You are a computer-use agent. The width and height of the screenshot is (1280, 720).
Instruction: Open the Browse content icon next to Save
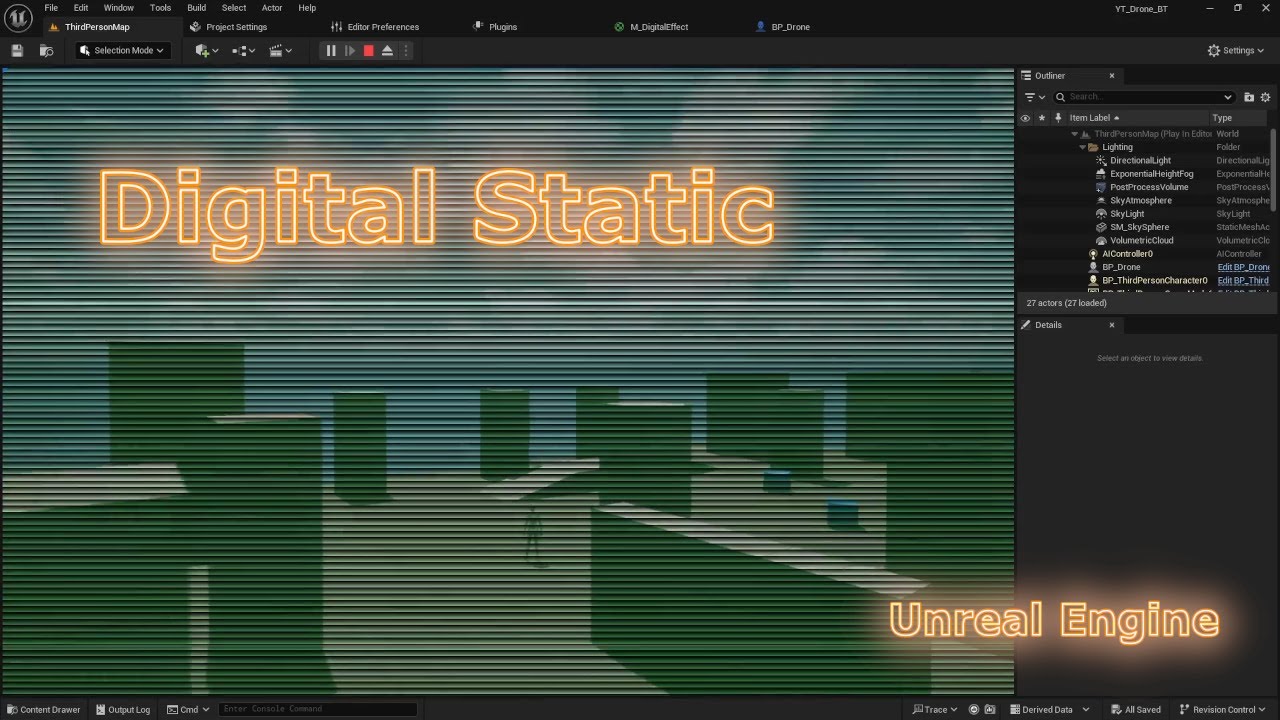pos(46,50)
